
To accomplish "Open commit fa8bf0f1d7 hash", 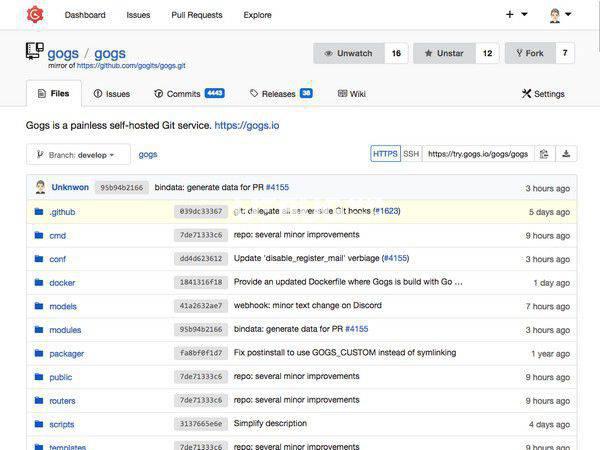I will click(x=201, y=353).
